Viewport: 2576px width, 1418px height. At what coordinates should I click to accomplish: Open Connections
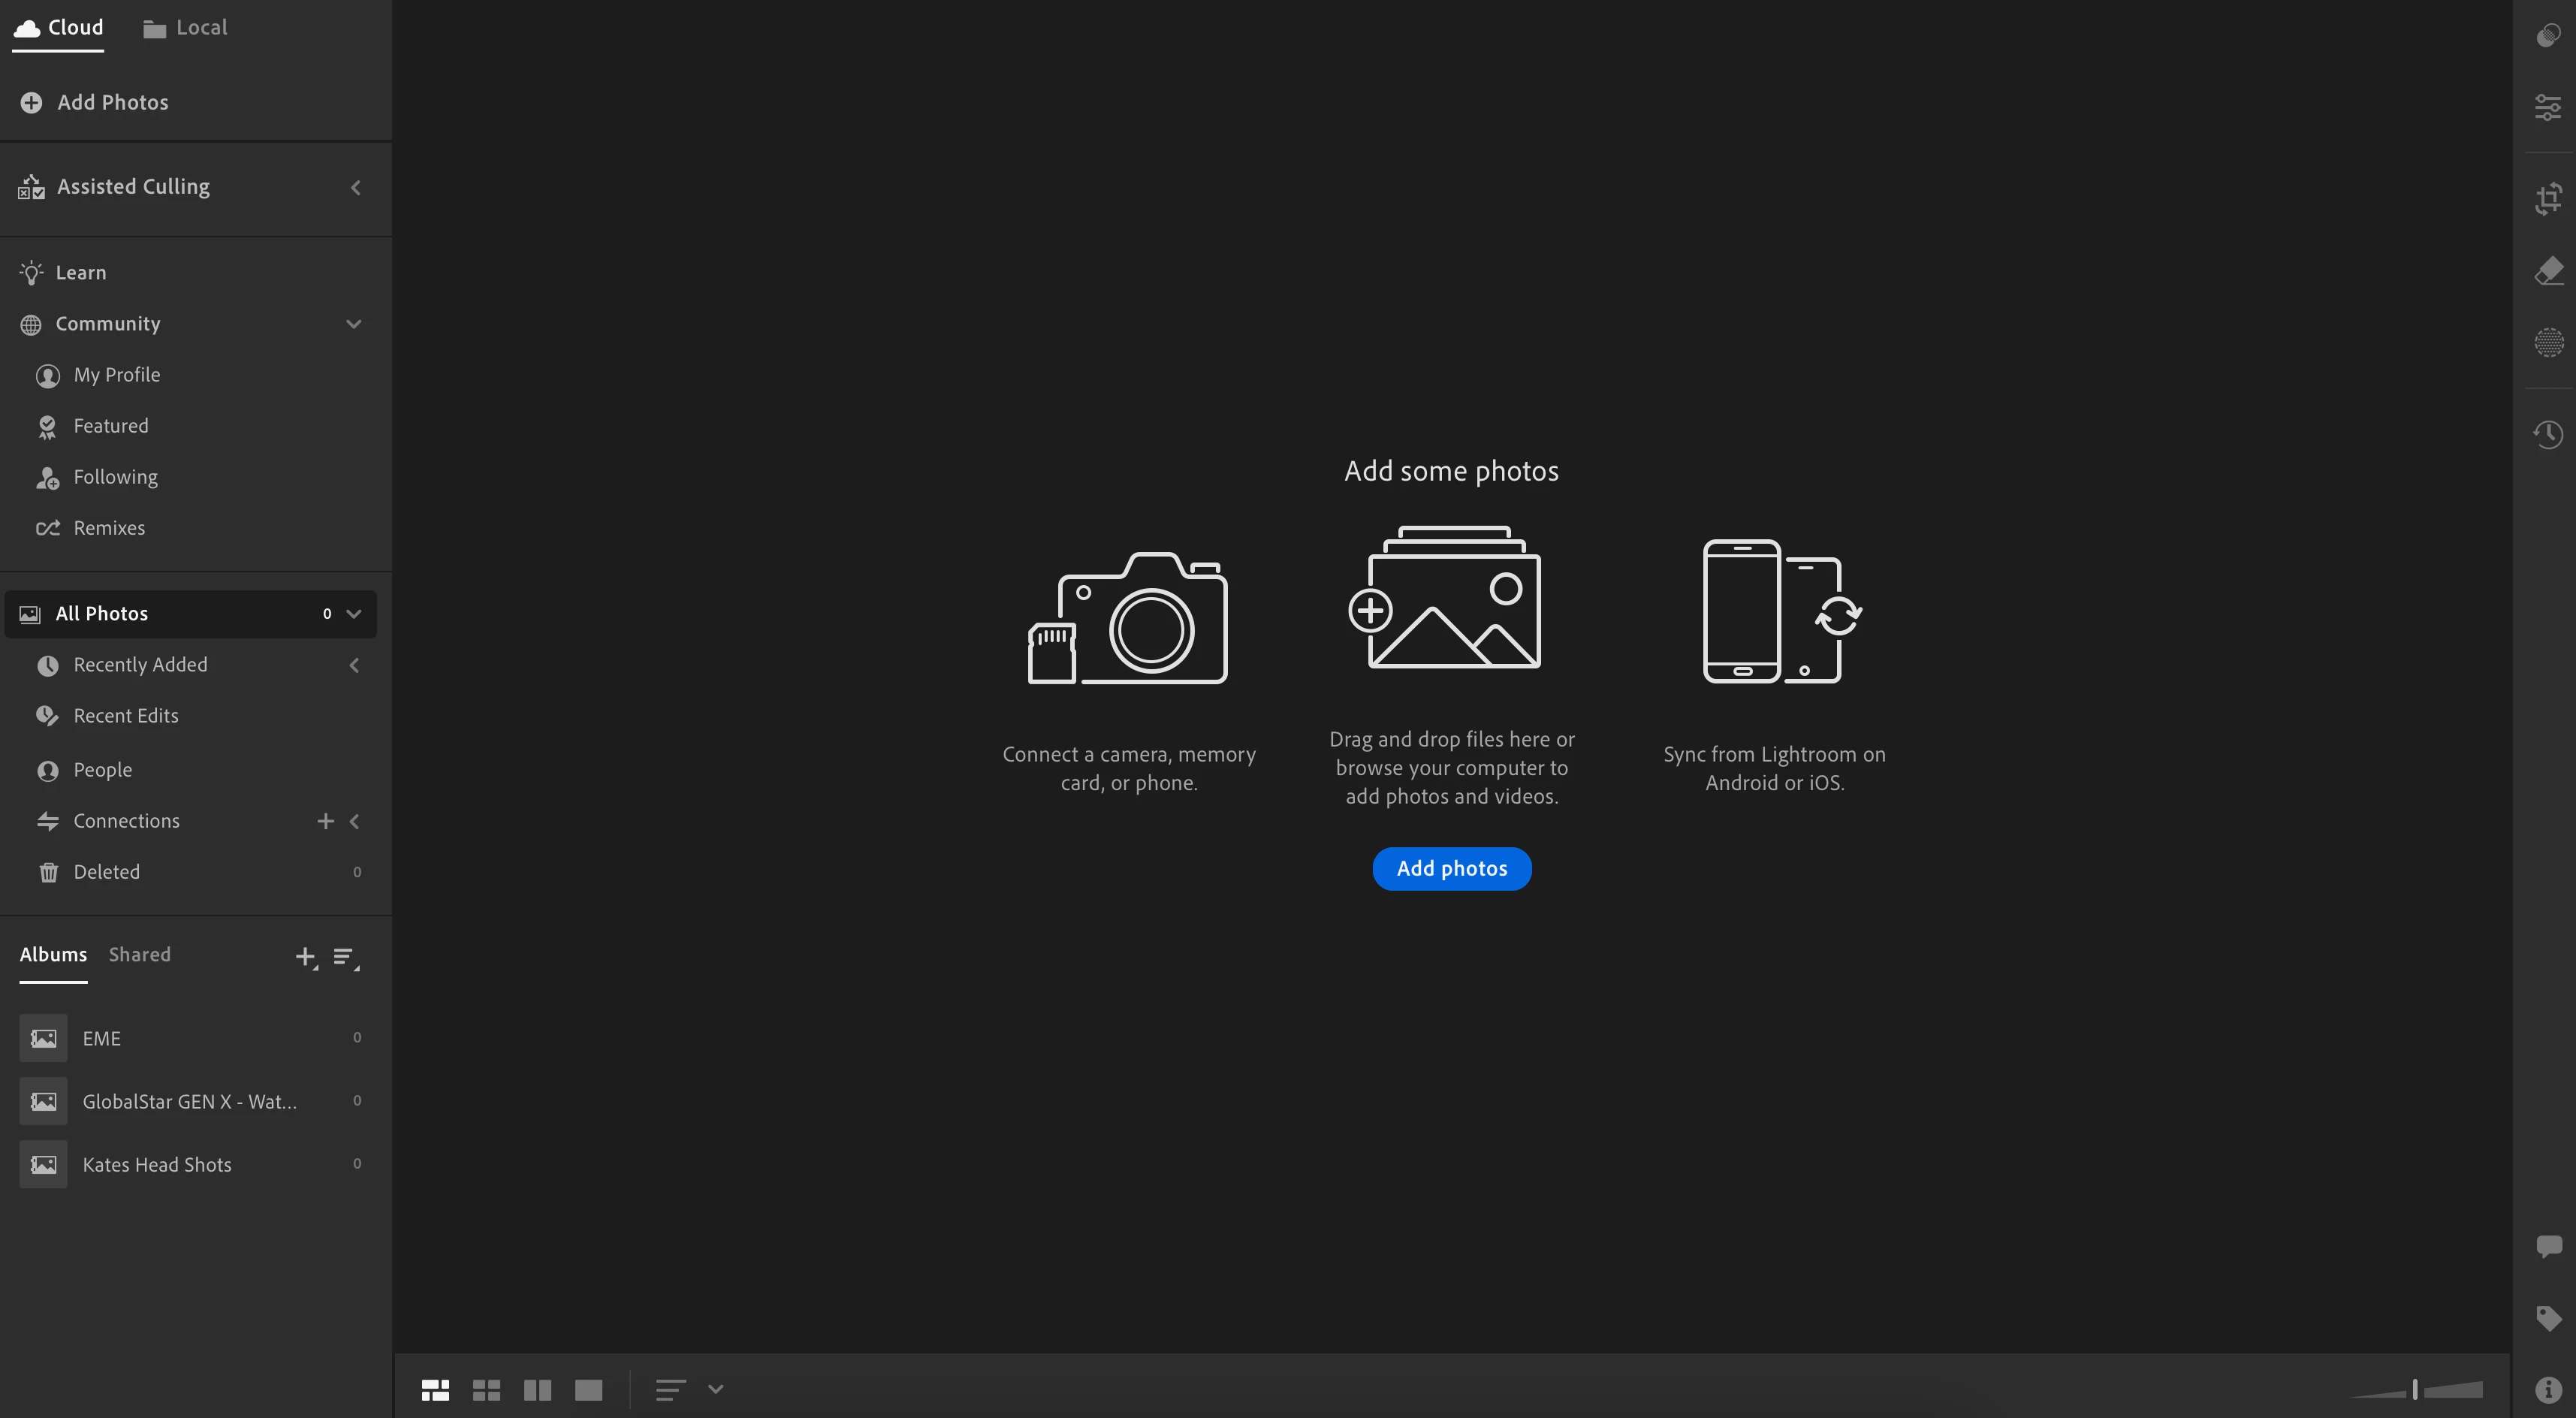[x=126, y=821]
